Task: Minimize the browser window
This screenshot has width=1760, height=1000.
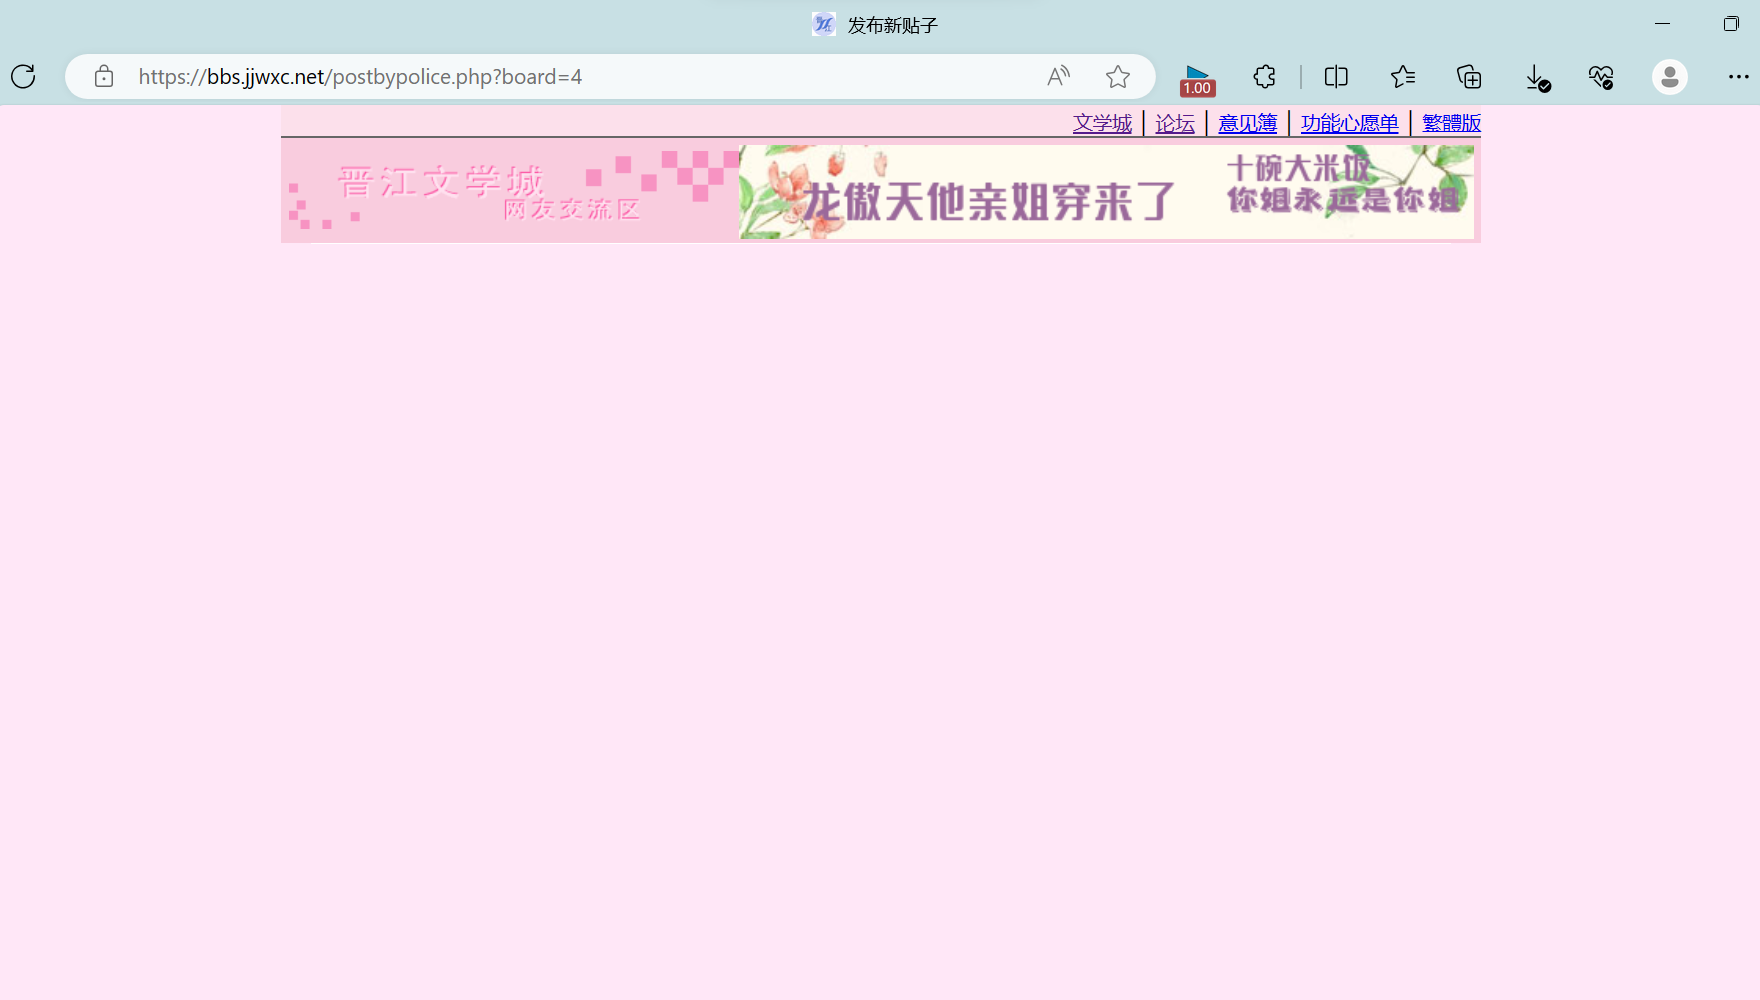Action: pos(1663,23)
